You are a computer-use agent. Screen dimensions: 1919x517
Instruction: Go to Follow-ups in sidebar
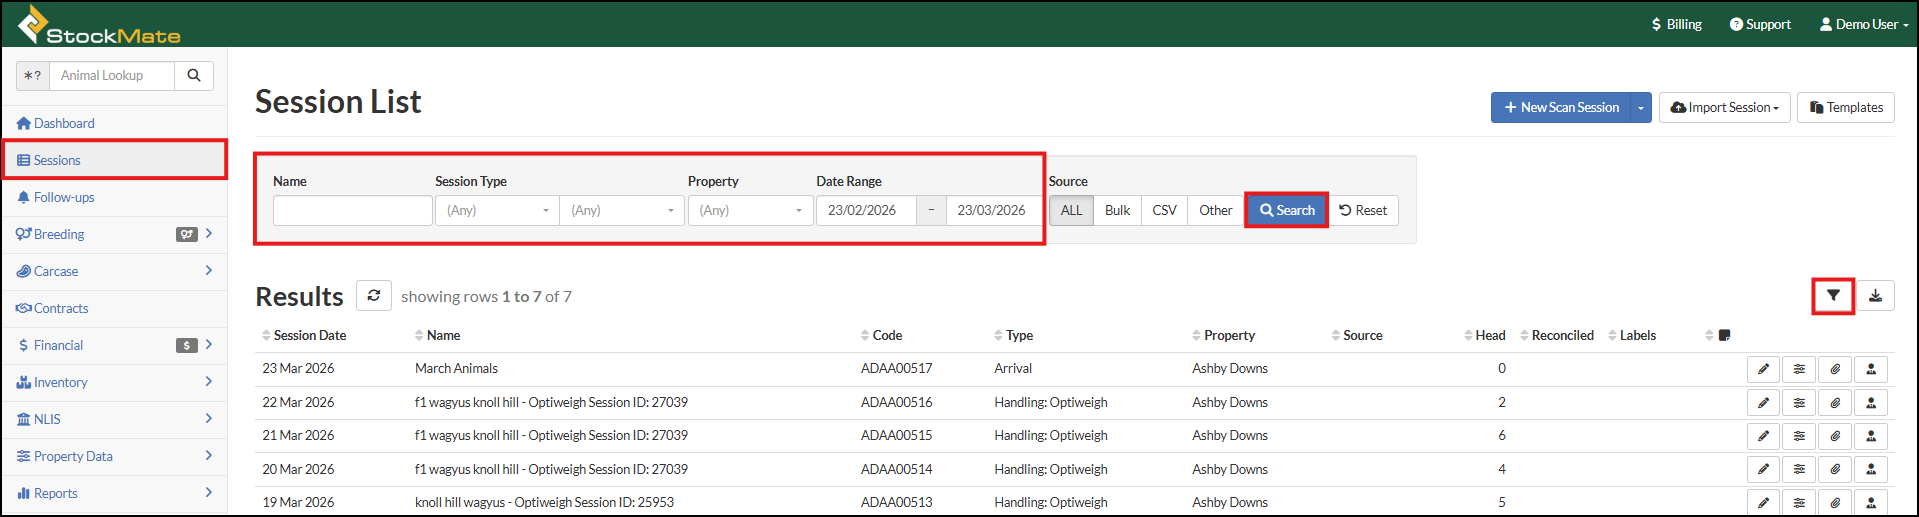point(64,198)
